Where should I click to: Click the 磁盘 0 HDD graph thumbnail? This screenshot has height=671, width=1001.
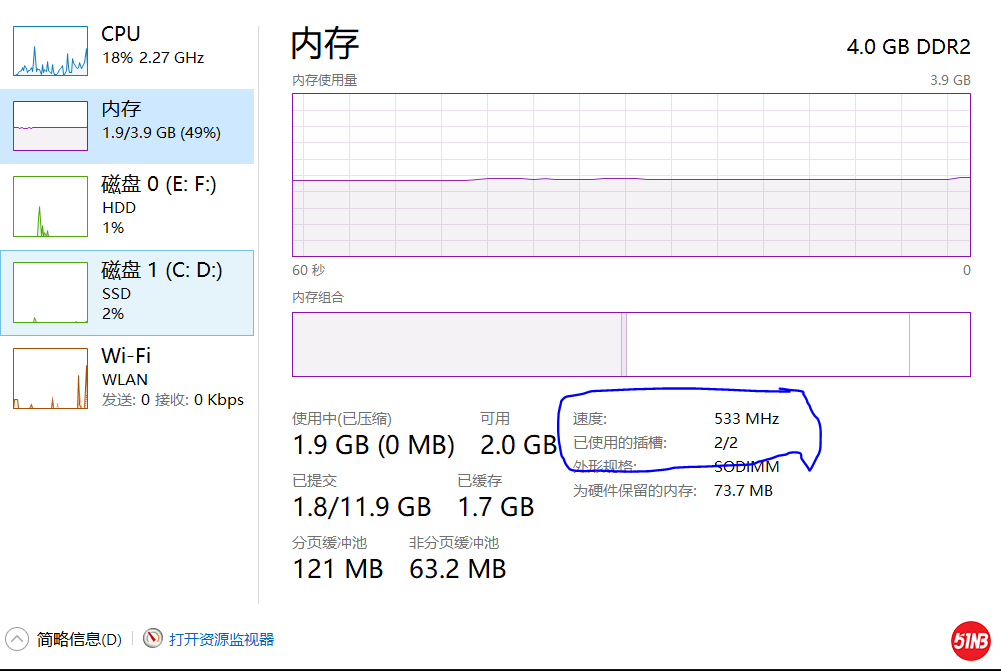click(x=50, y=207)
